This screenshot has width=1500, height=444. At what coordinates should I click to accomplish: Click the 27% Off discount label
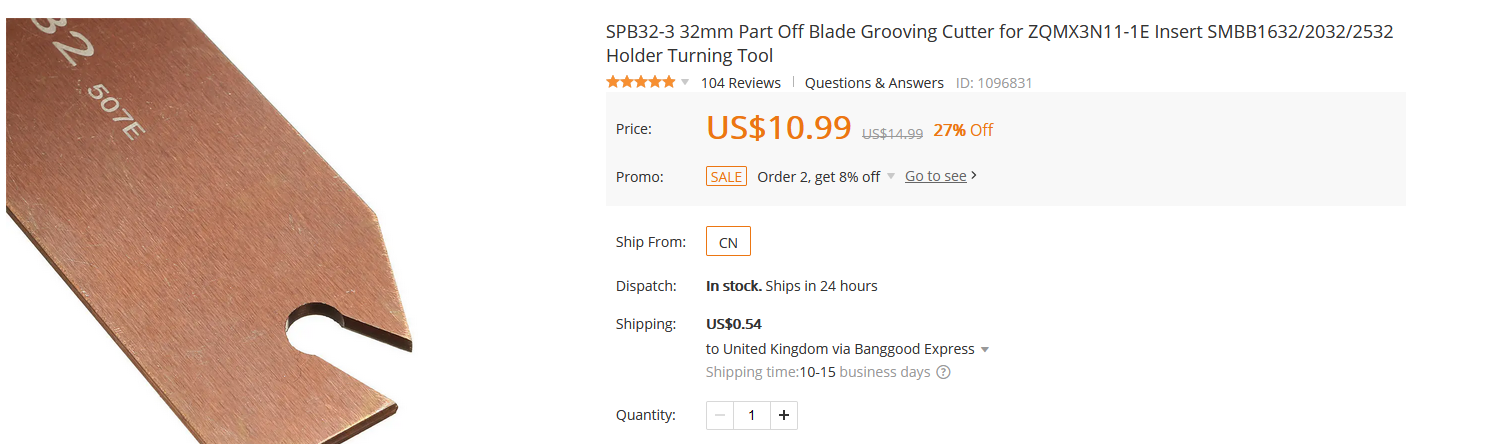(963, 130)
